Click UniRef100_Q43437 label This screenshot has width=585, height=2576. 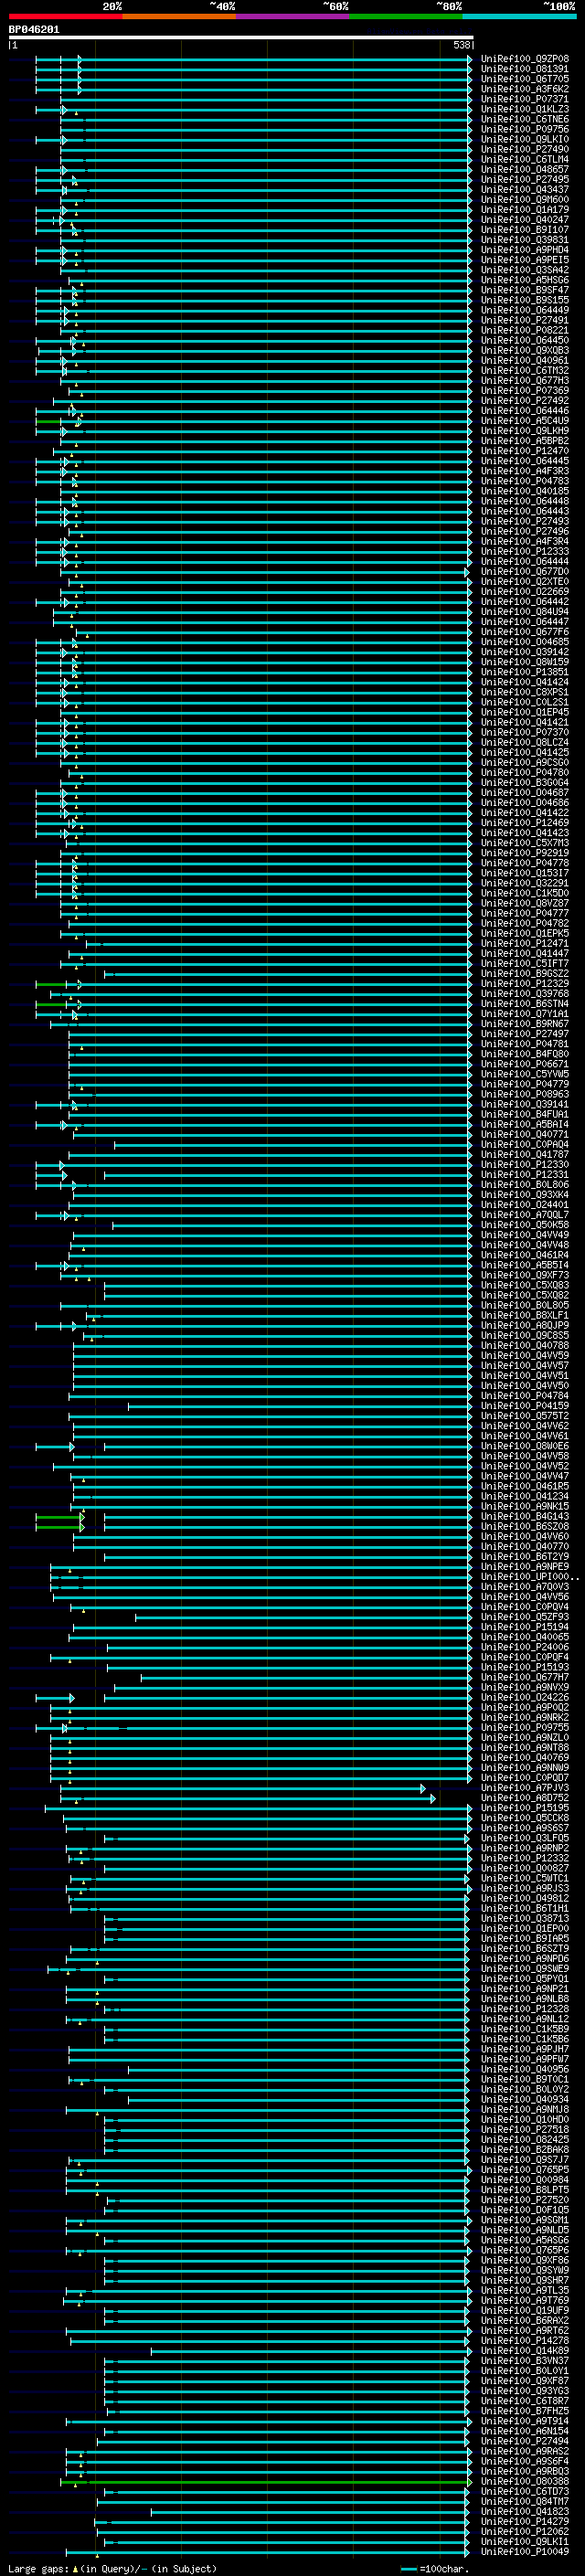(524, 190)
